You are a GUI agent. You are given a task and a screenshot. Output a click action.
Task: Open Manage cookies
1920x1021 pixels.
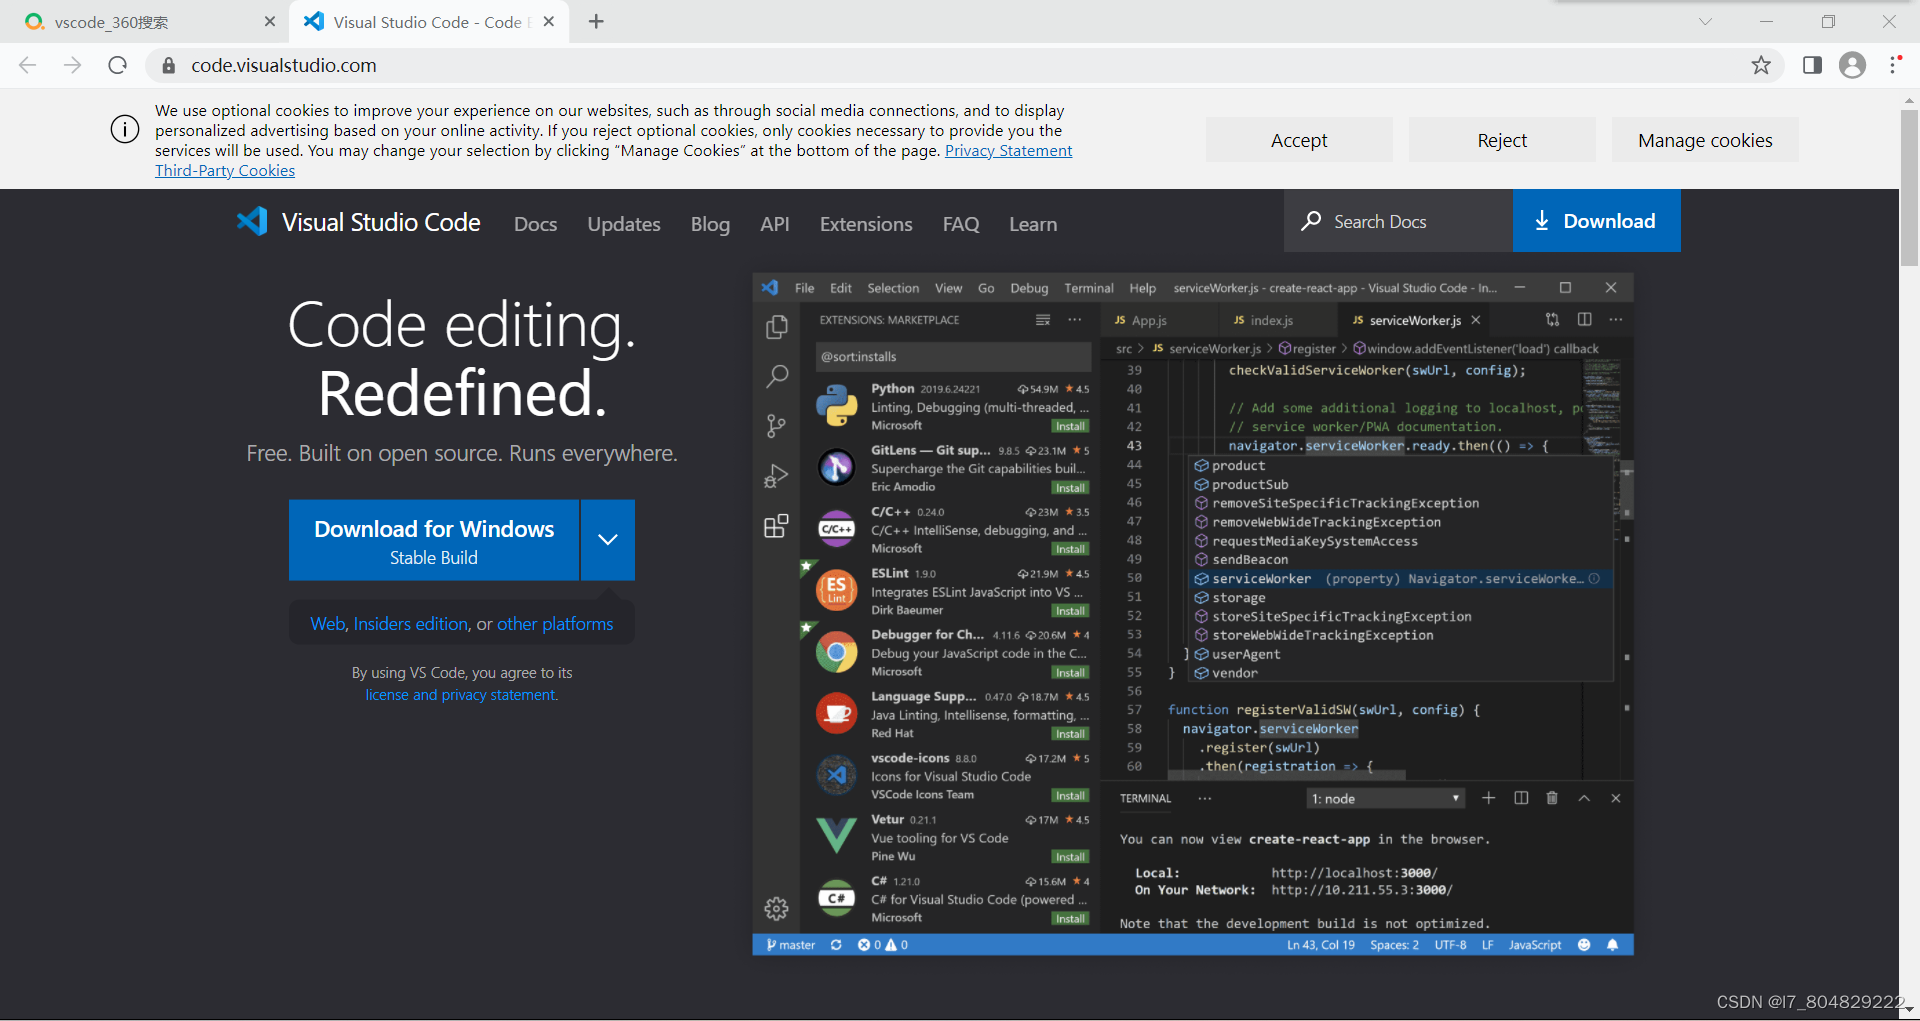(1705, 140)
